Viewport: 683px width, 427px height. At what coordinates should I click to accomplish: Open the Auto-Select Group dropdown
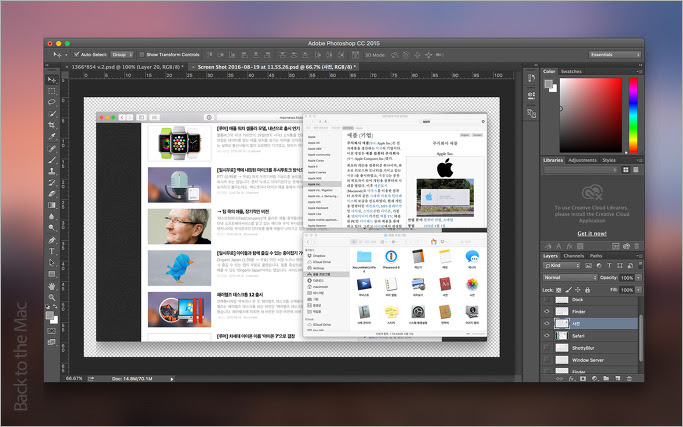[x=122, y=54]
